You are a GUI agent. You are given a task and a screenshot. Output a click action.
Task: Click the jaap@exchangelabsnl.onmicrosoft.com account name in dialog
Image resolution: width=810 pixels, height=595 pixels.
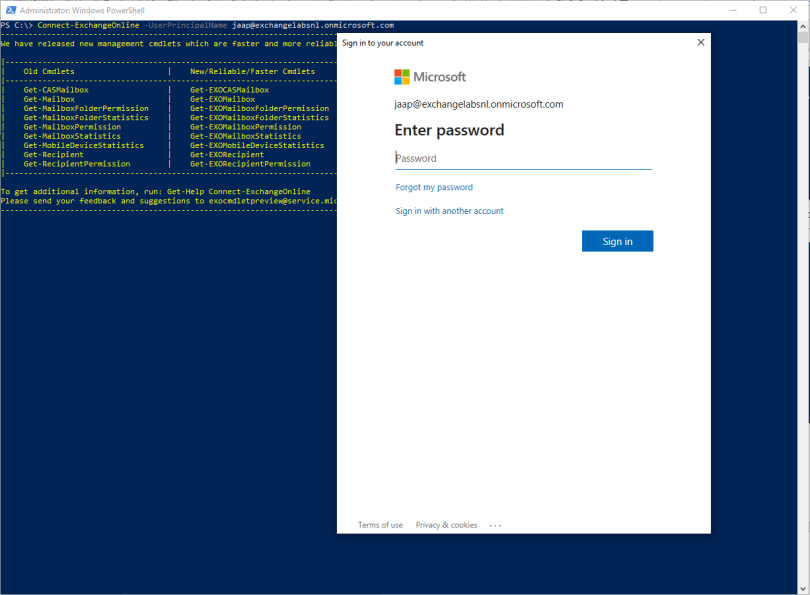478,104
